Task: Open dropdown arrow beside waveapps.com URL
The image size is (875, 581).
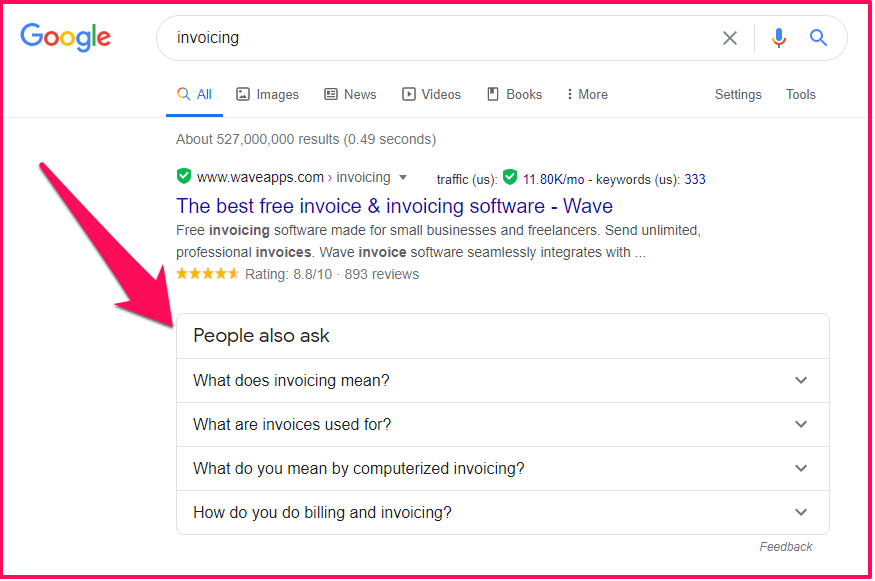Action: click(403, 178)
